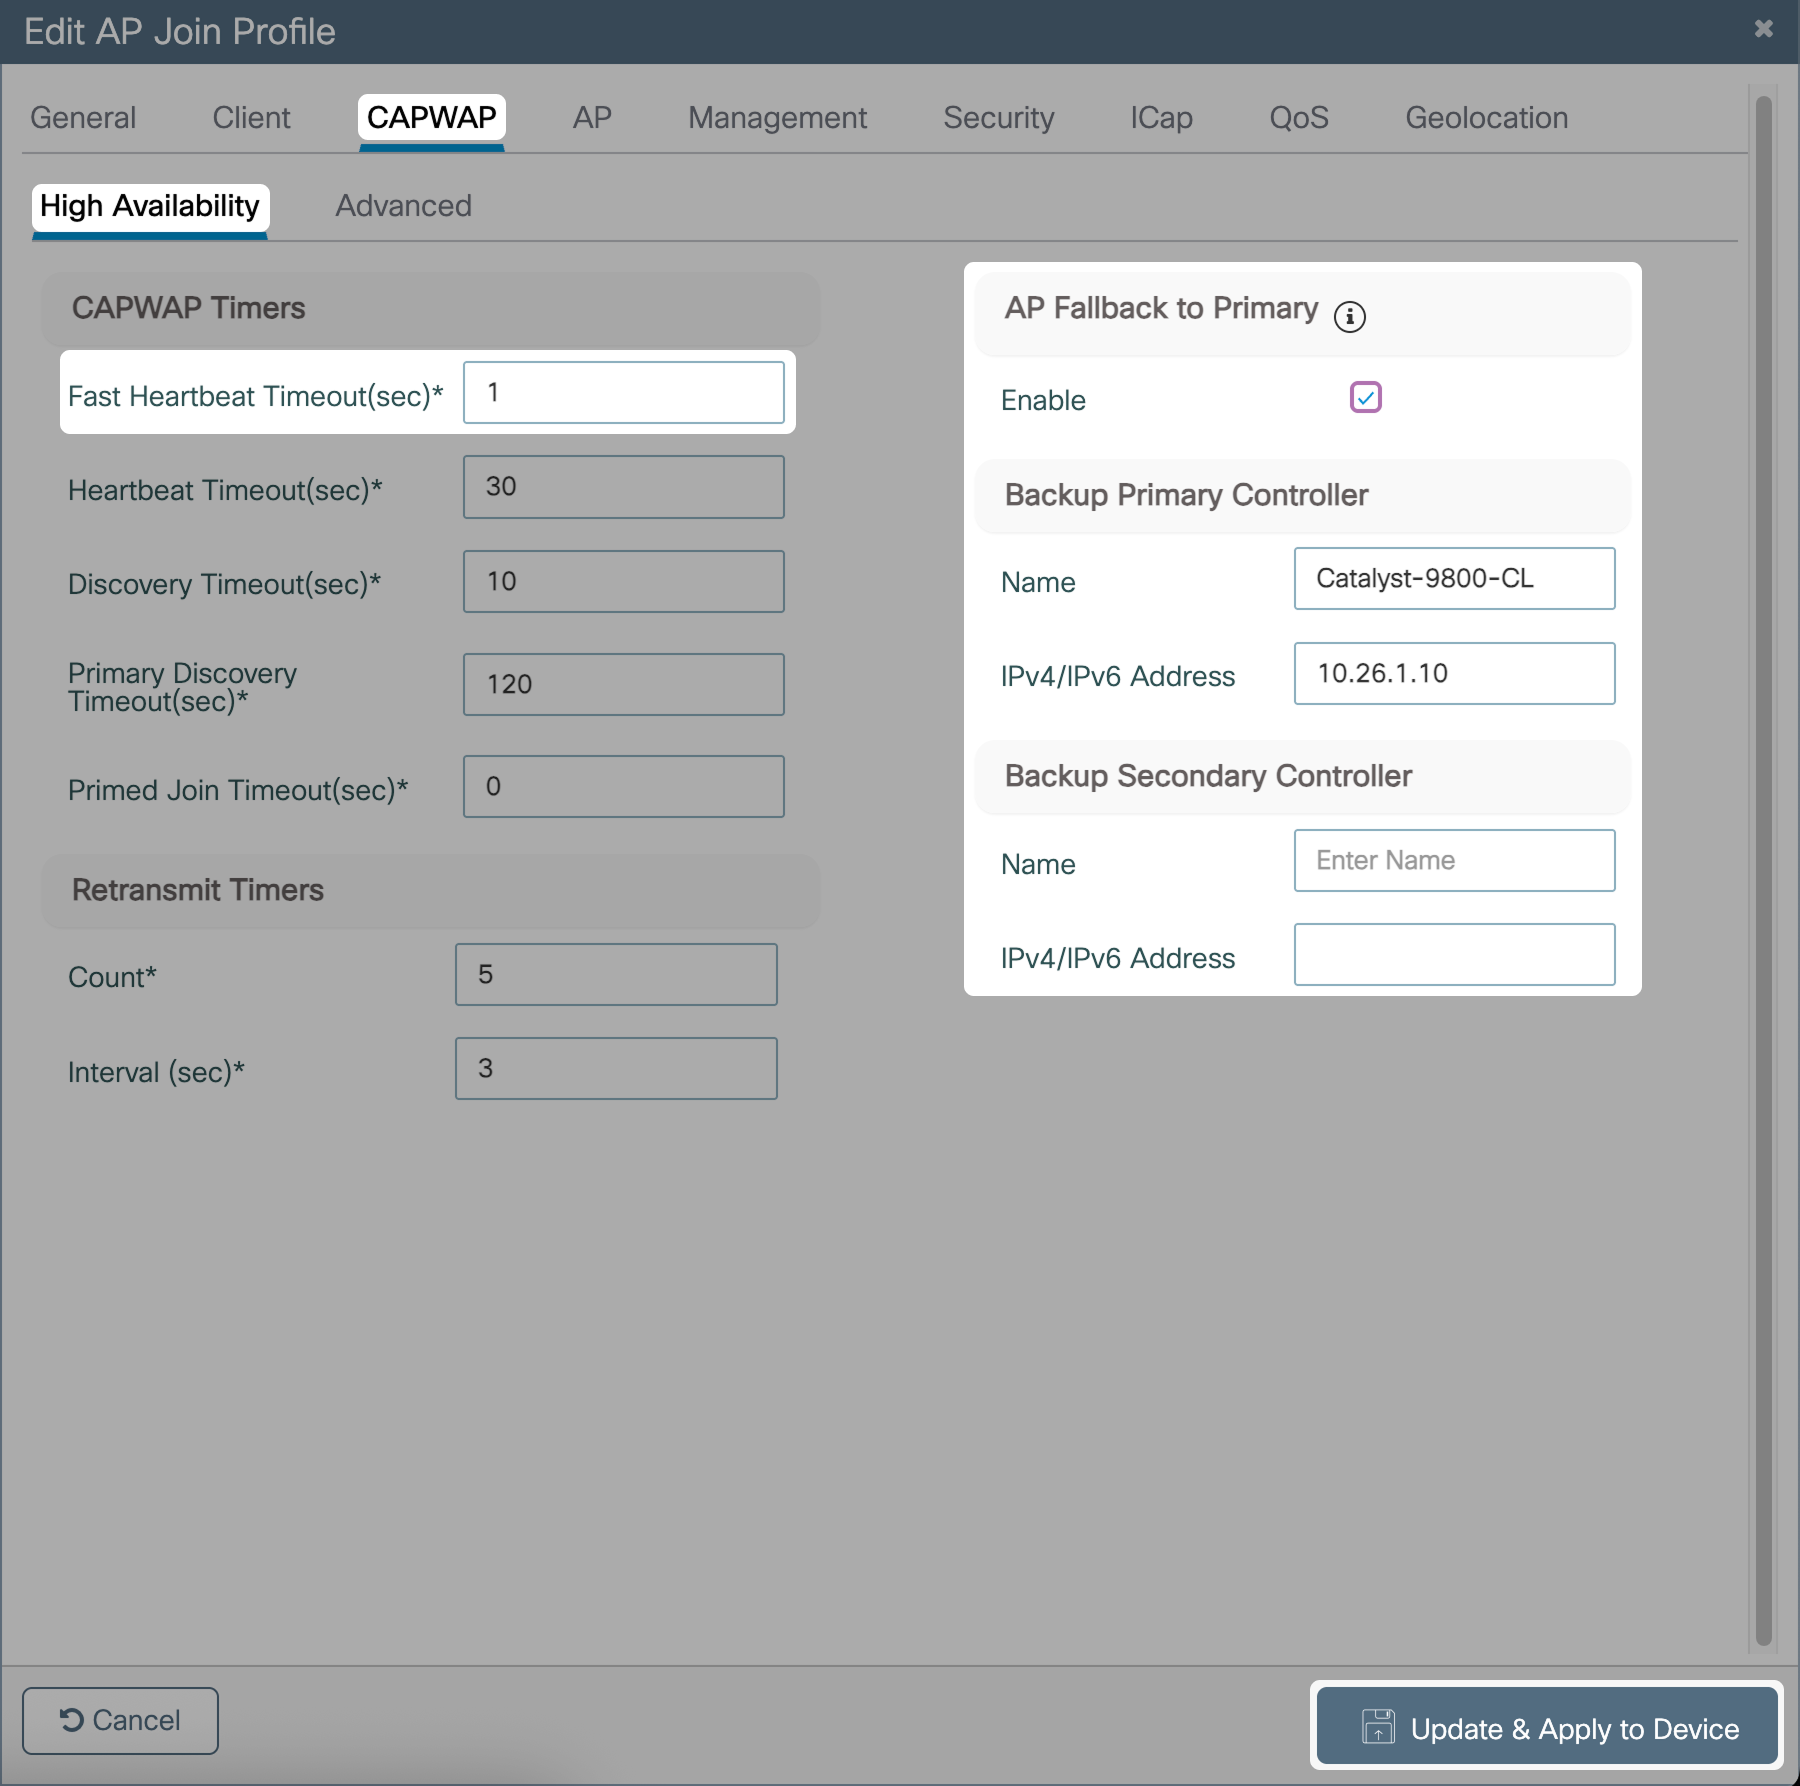
Task: Focus the Heartbeat Timeout input field
Action: 623,487
